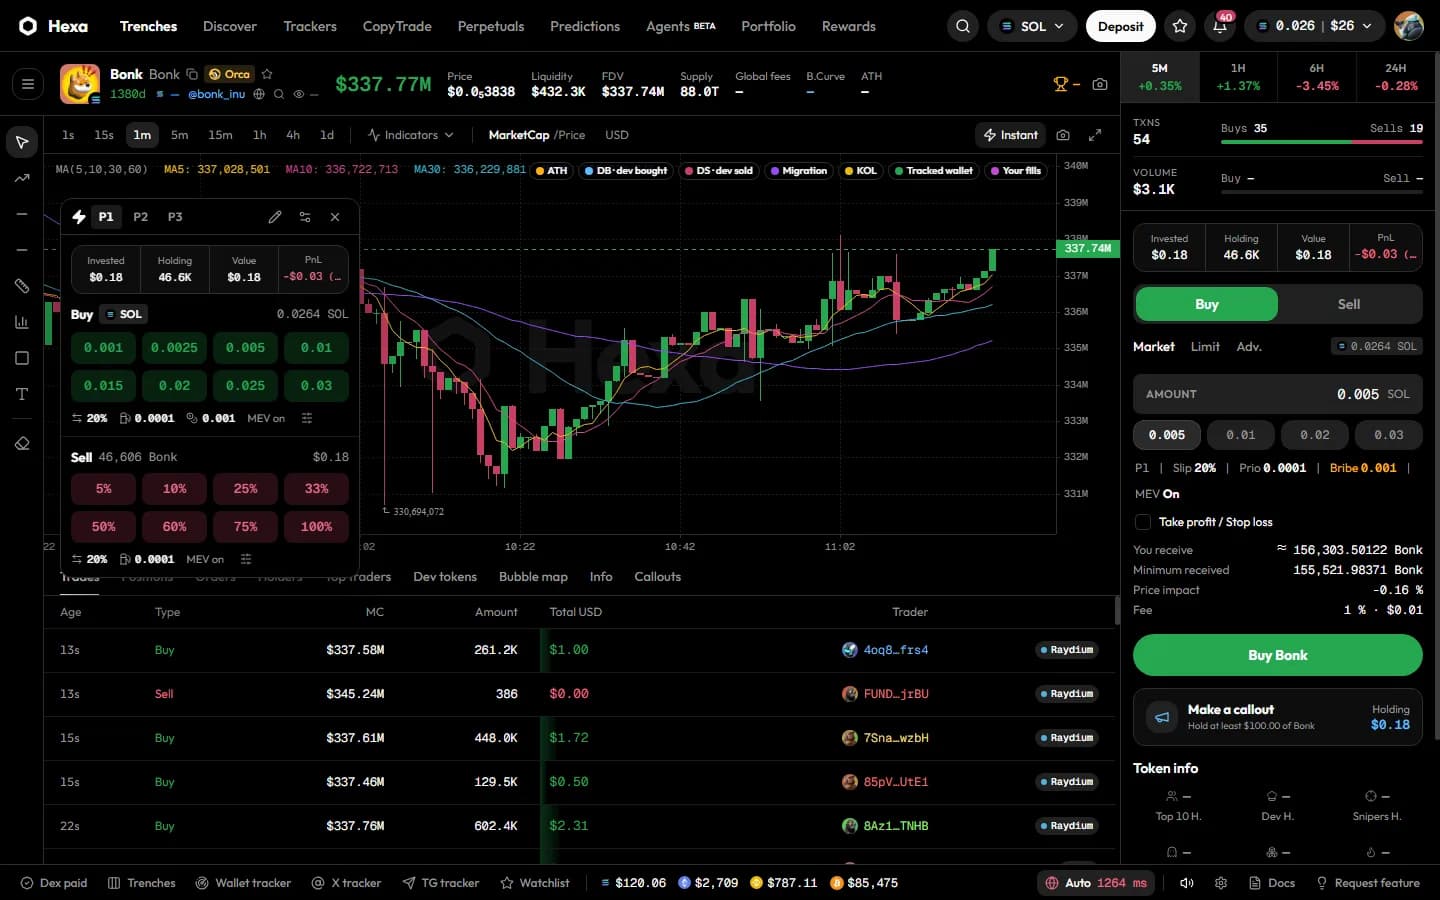Toggle the KOL chart marker
1440x900 pixels.
point(860,171)
